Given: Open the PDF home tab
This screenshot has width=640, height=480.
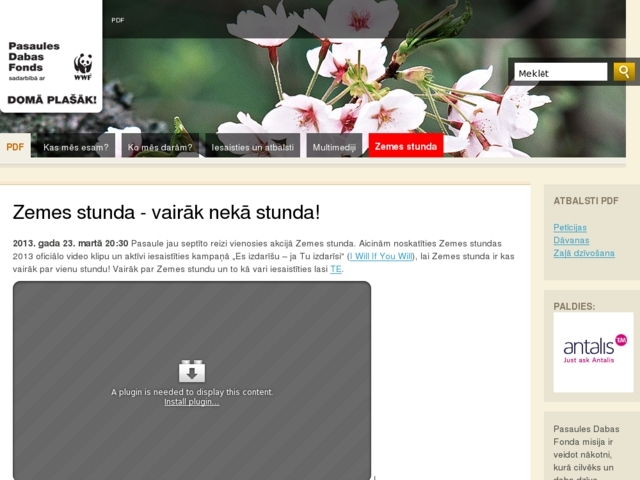Looking at the screenshot, I should [x=15, y=146].
